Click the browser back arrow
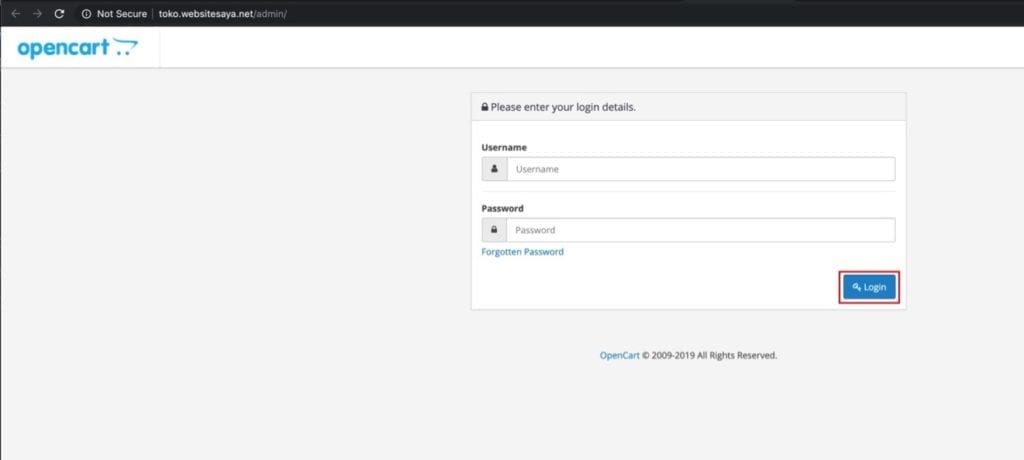 (x=15, y=14)
